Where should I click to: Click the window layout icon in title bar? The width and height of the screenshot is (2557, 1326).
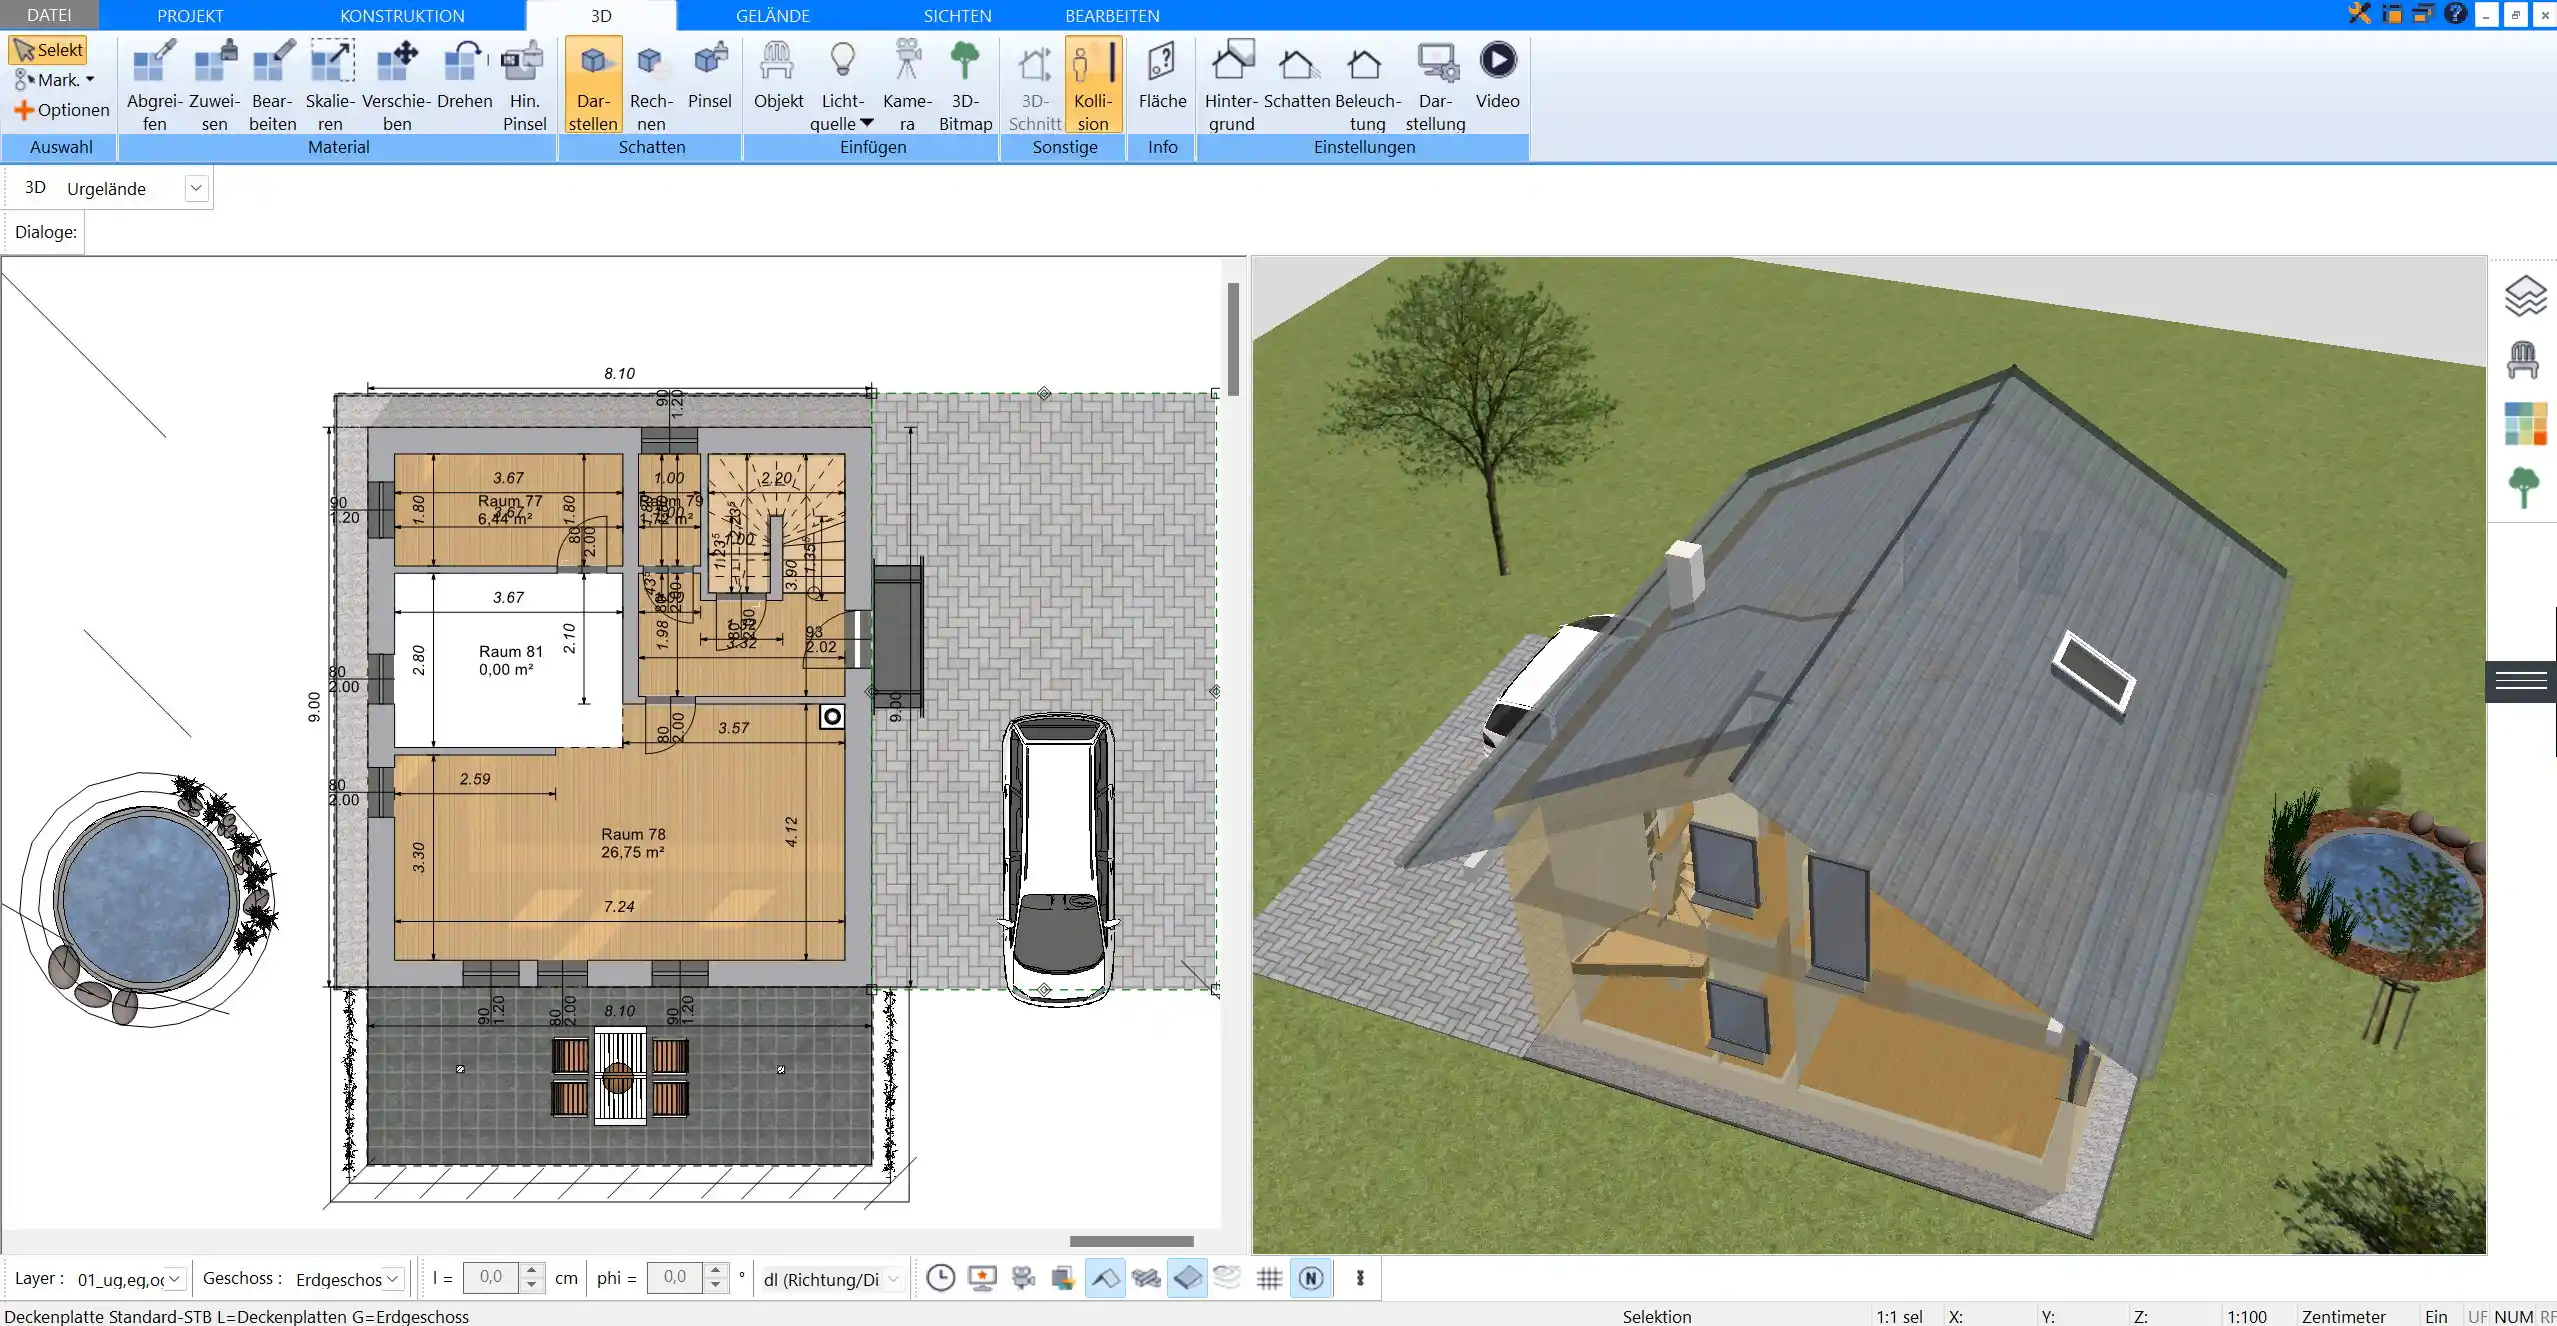pos(2392,14)
